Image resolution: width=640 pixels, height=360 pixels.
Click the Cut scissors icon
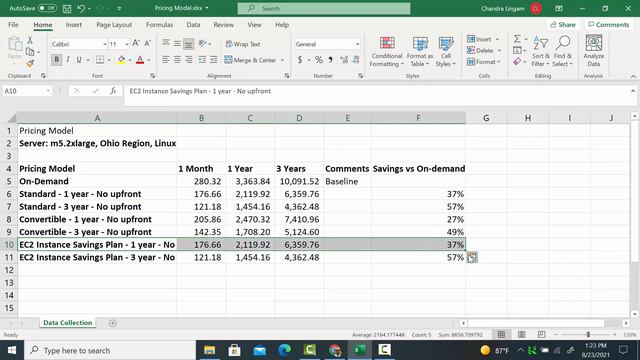[x=30, y=40]
